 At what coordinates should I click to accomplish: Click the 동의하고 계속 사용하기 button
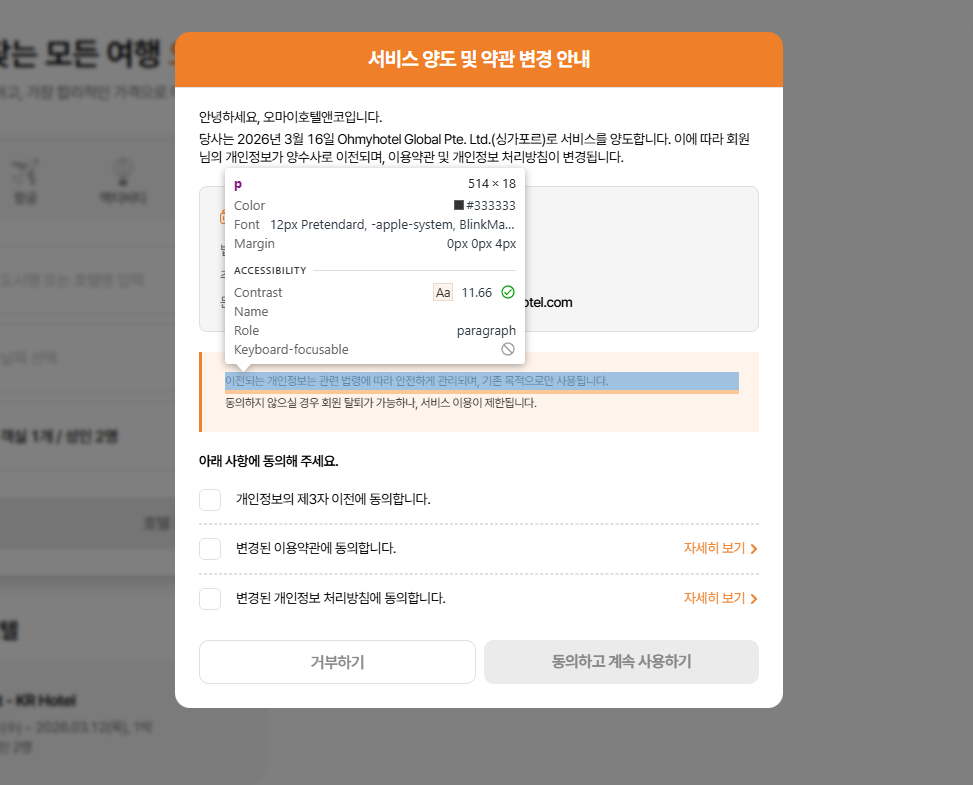tap(621, 662)
